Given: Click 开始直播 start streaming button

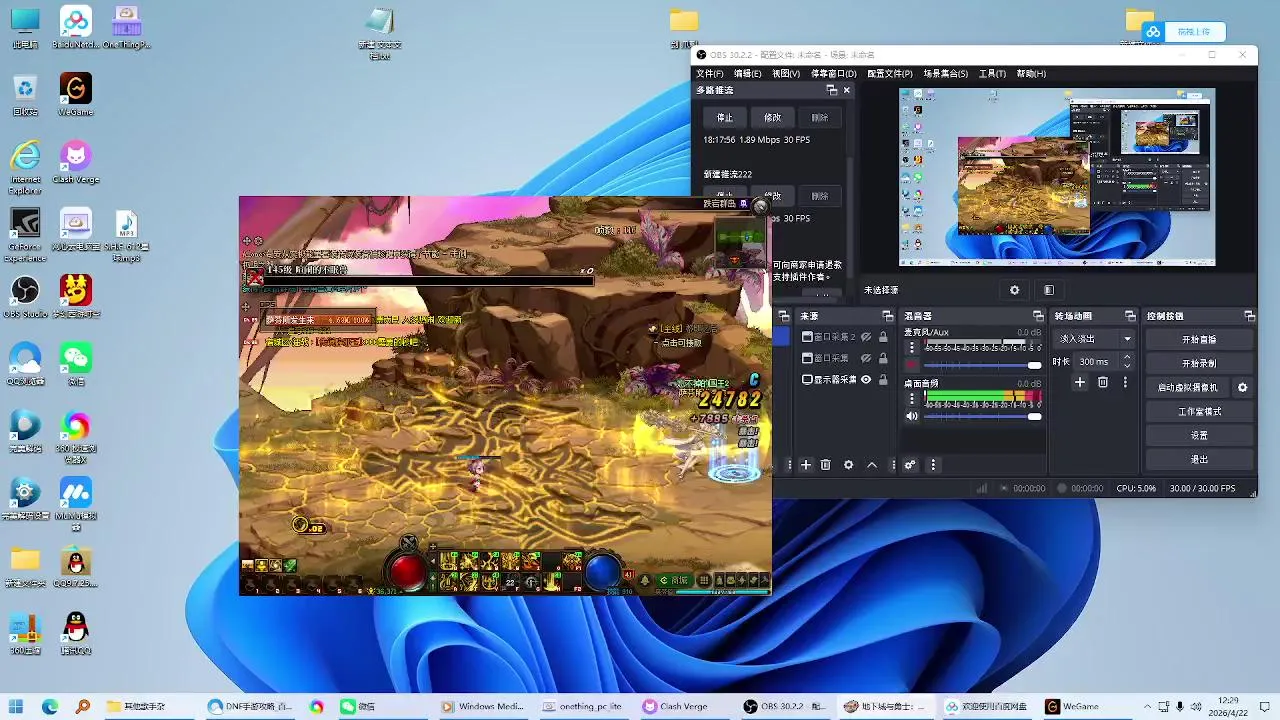Looking at the screenshot, I should 1199,340.
